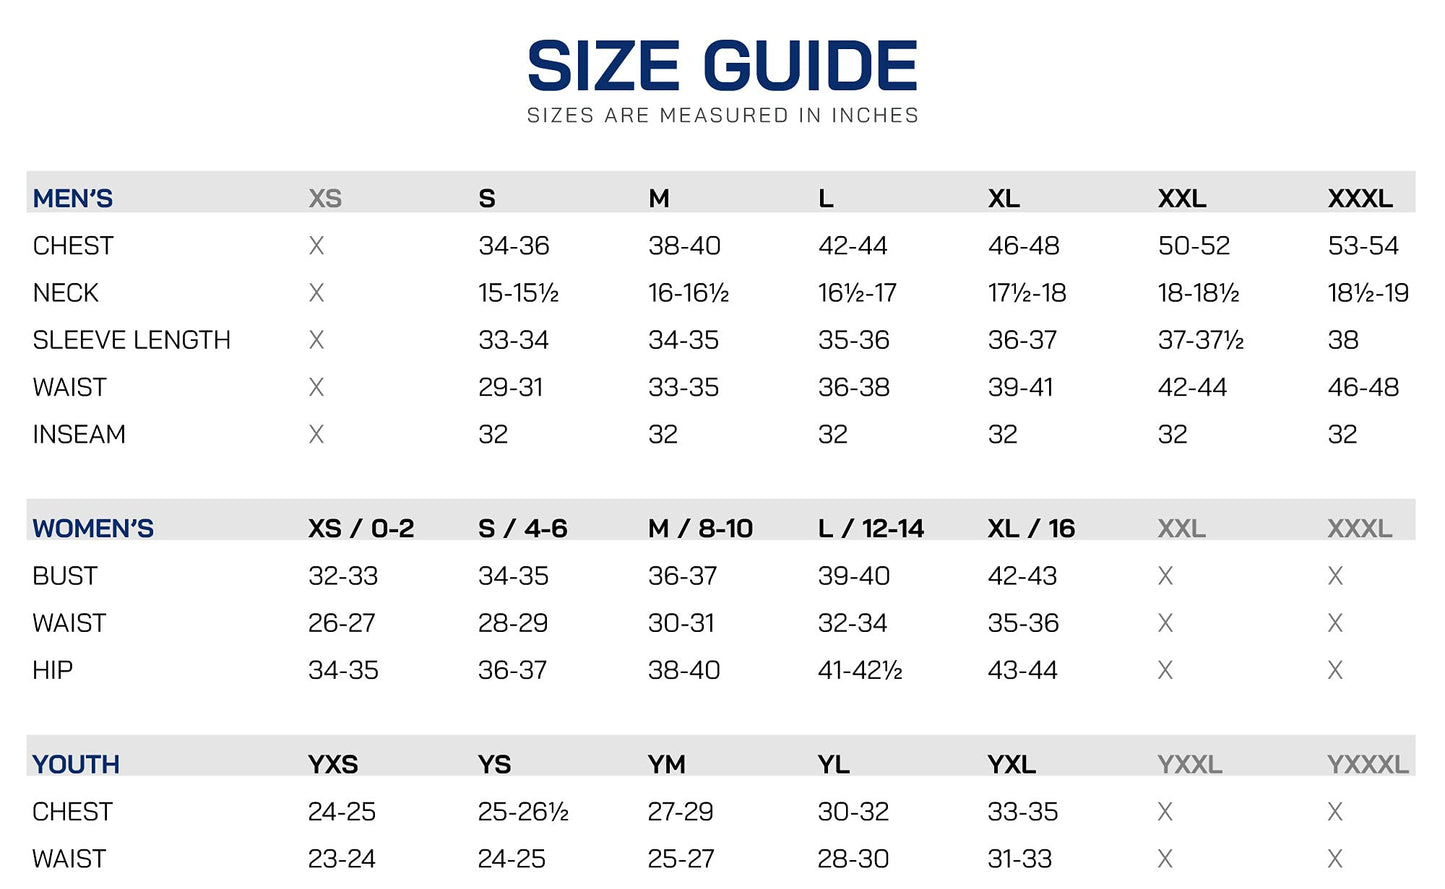This screenshot has height=889, width=1445.
Task: Click the SIZE GUIDE title
Action: 722,66
